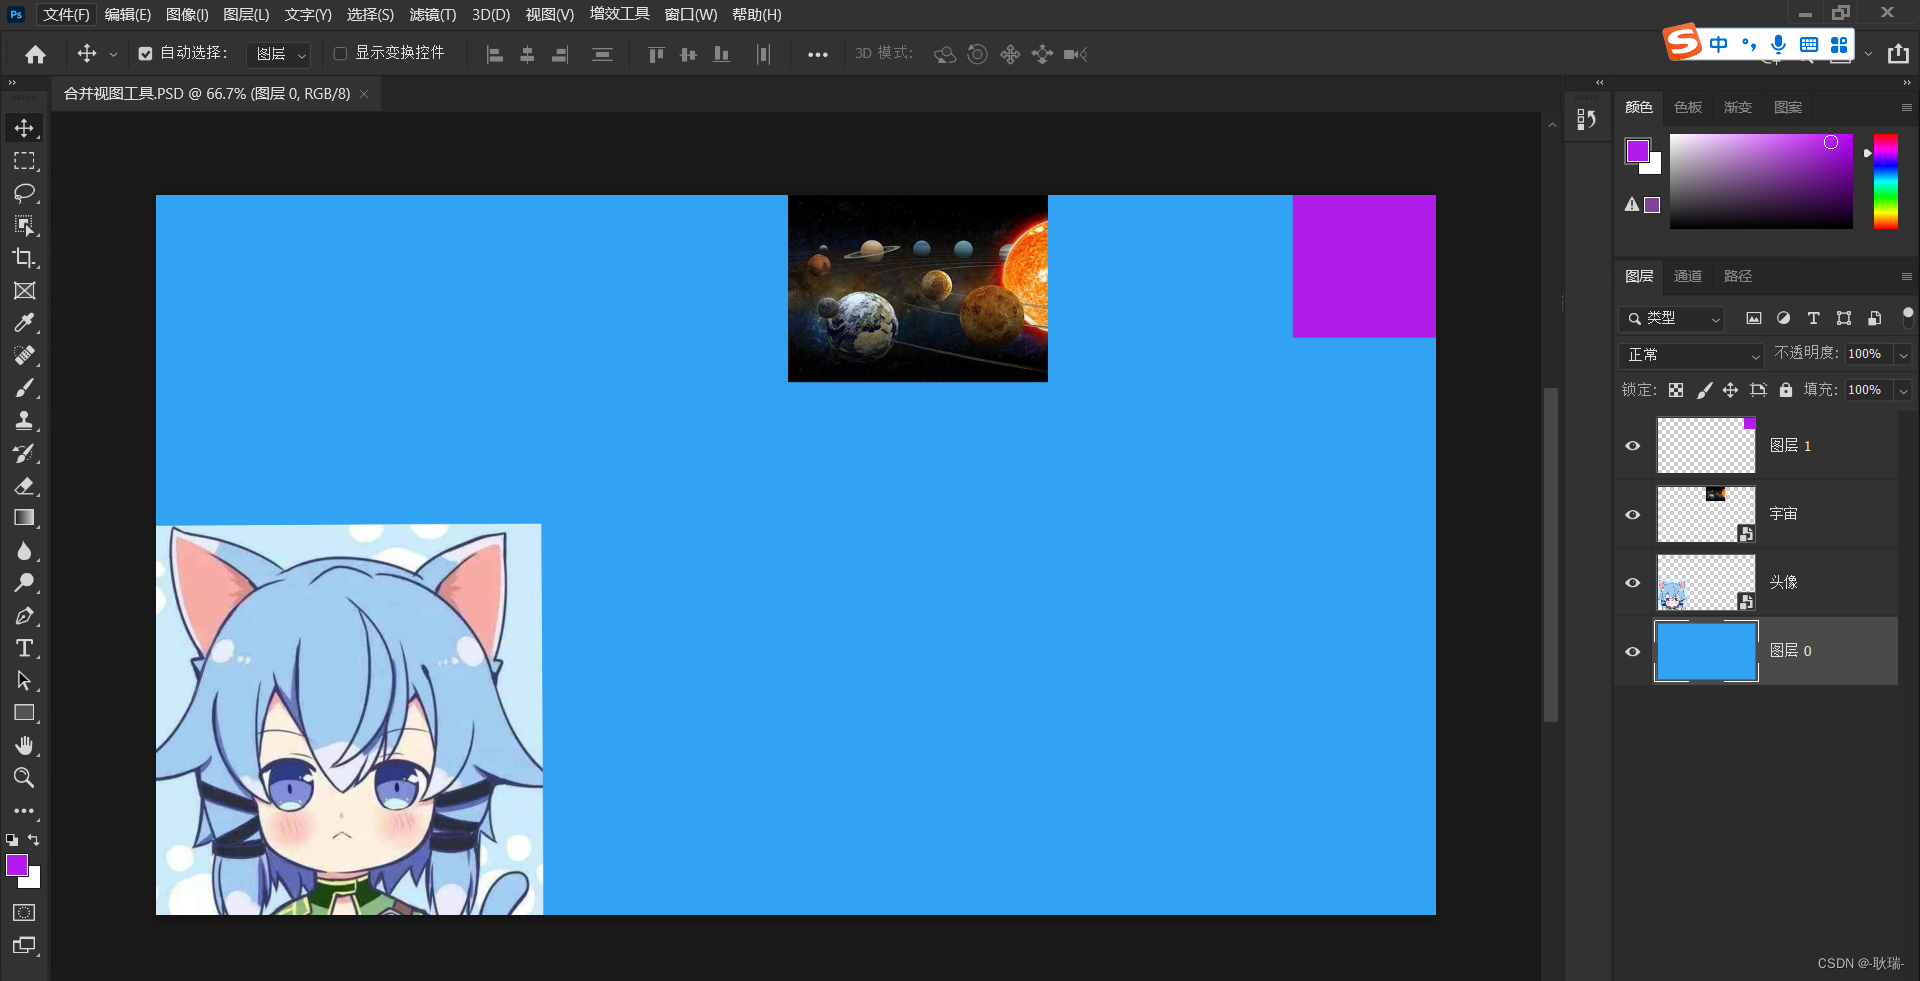The image size is (1920, 981).
Task: Select the Zoom tool
Action: point(24,778)
